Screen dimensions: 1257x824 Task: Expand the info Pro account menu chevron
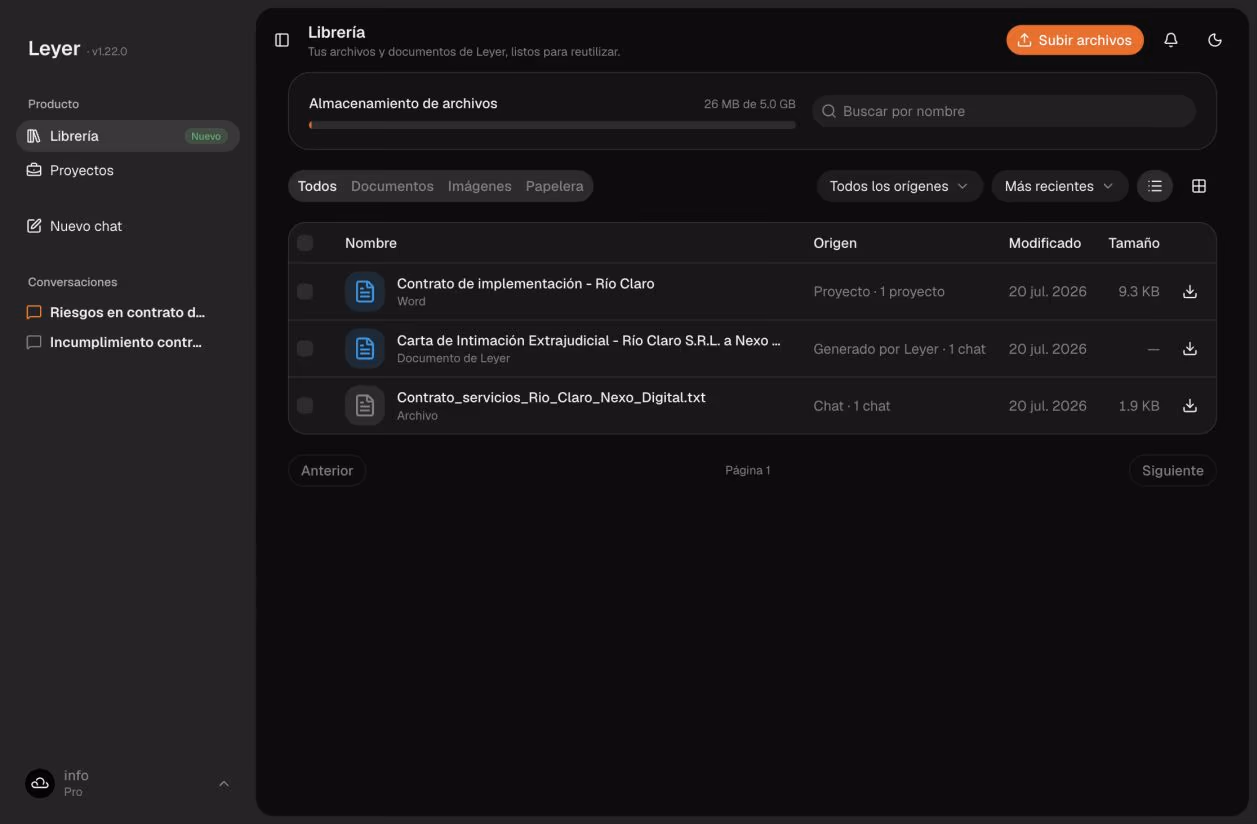tap(224, 783)
